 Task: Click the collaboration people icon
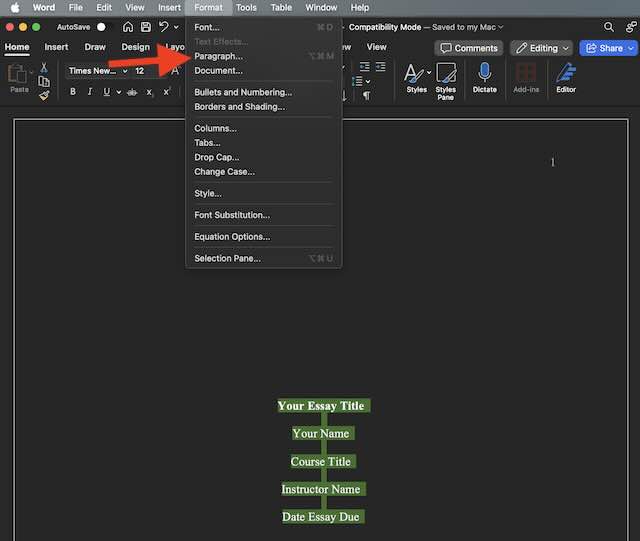[631, 27]
